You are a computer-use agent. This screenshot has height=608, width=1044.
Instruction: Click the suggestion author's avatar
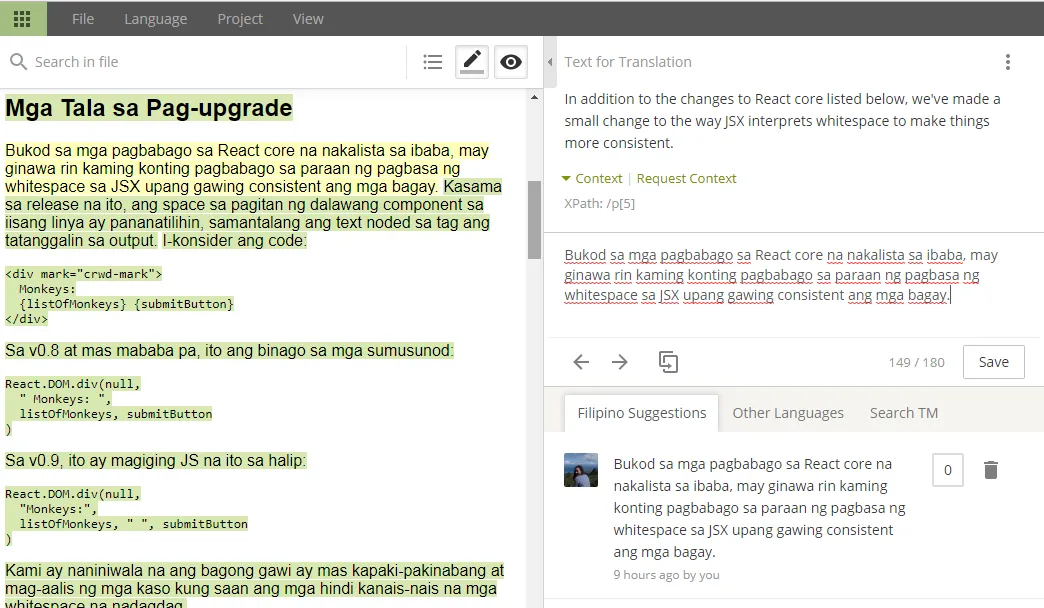[581, 470]
